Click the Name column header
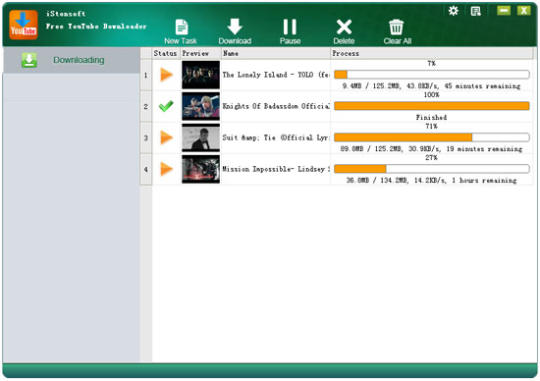Image resolution: width=540 pixels, height=381 pixels. [276, 53]
